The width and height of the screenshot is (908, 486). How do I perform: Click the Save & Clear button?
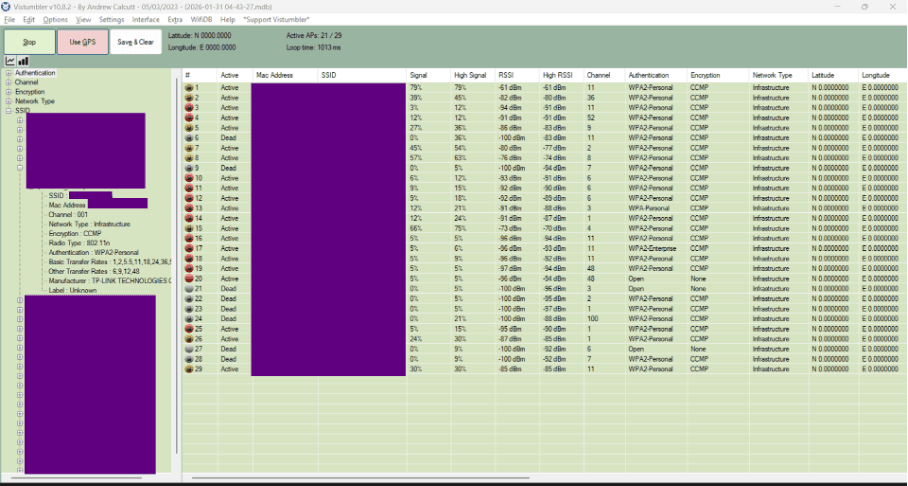(136, 42)
